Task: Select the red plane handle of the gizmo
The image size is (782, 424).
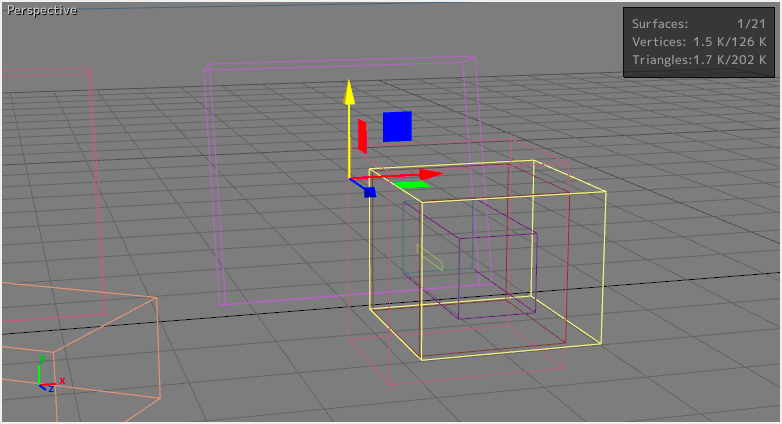Action: tap(363, 136)
